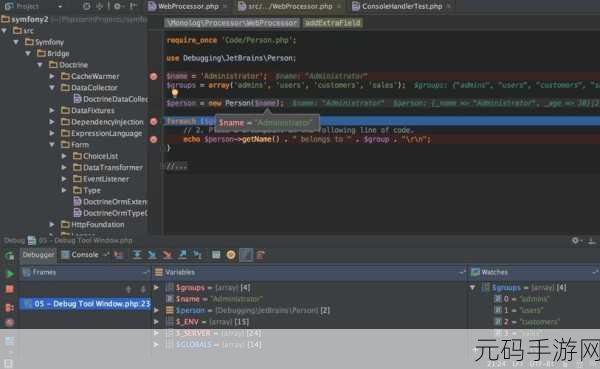Move up one frame with the up arrow
The image size is (600, 369).
click(129, 289)
